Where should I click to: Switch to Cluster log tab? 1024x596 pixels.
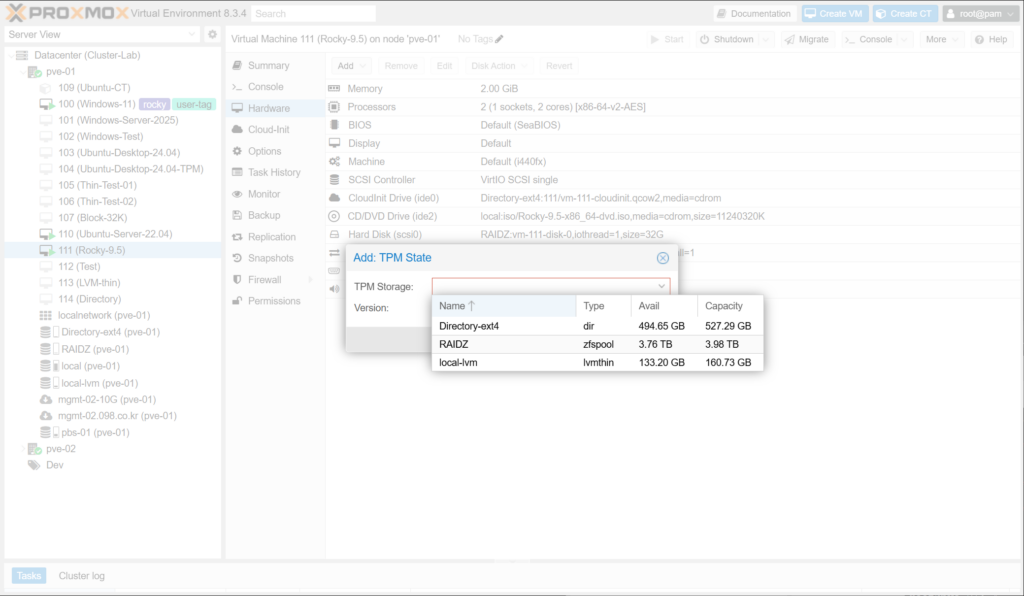pyautogui.click(x=81, y=575)
